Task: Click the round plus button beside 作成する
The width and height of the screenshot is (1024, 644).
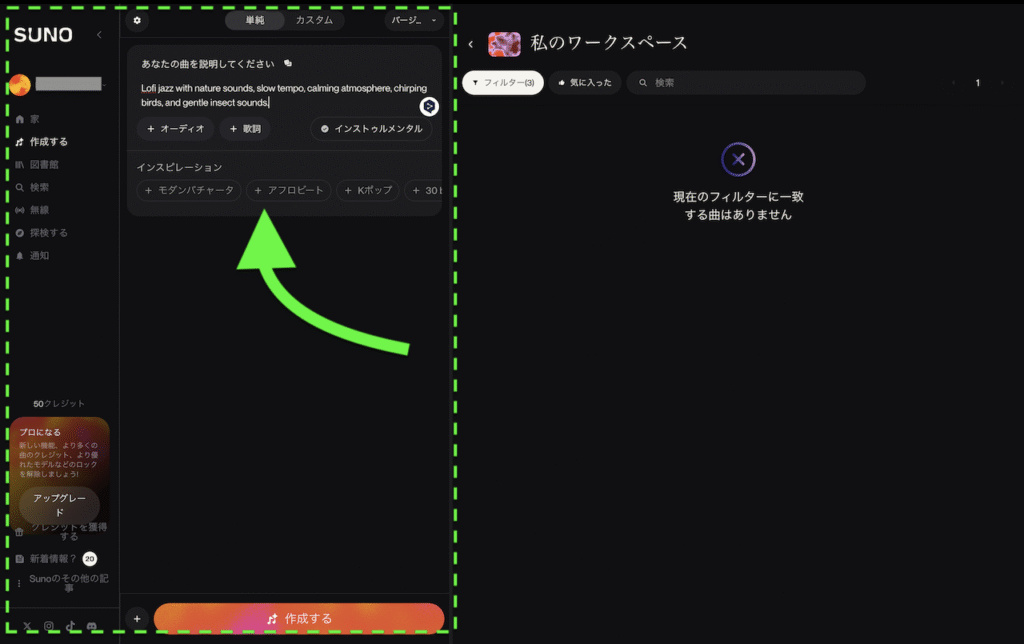Action: [137, 619]
